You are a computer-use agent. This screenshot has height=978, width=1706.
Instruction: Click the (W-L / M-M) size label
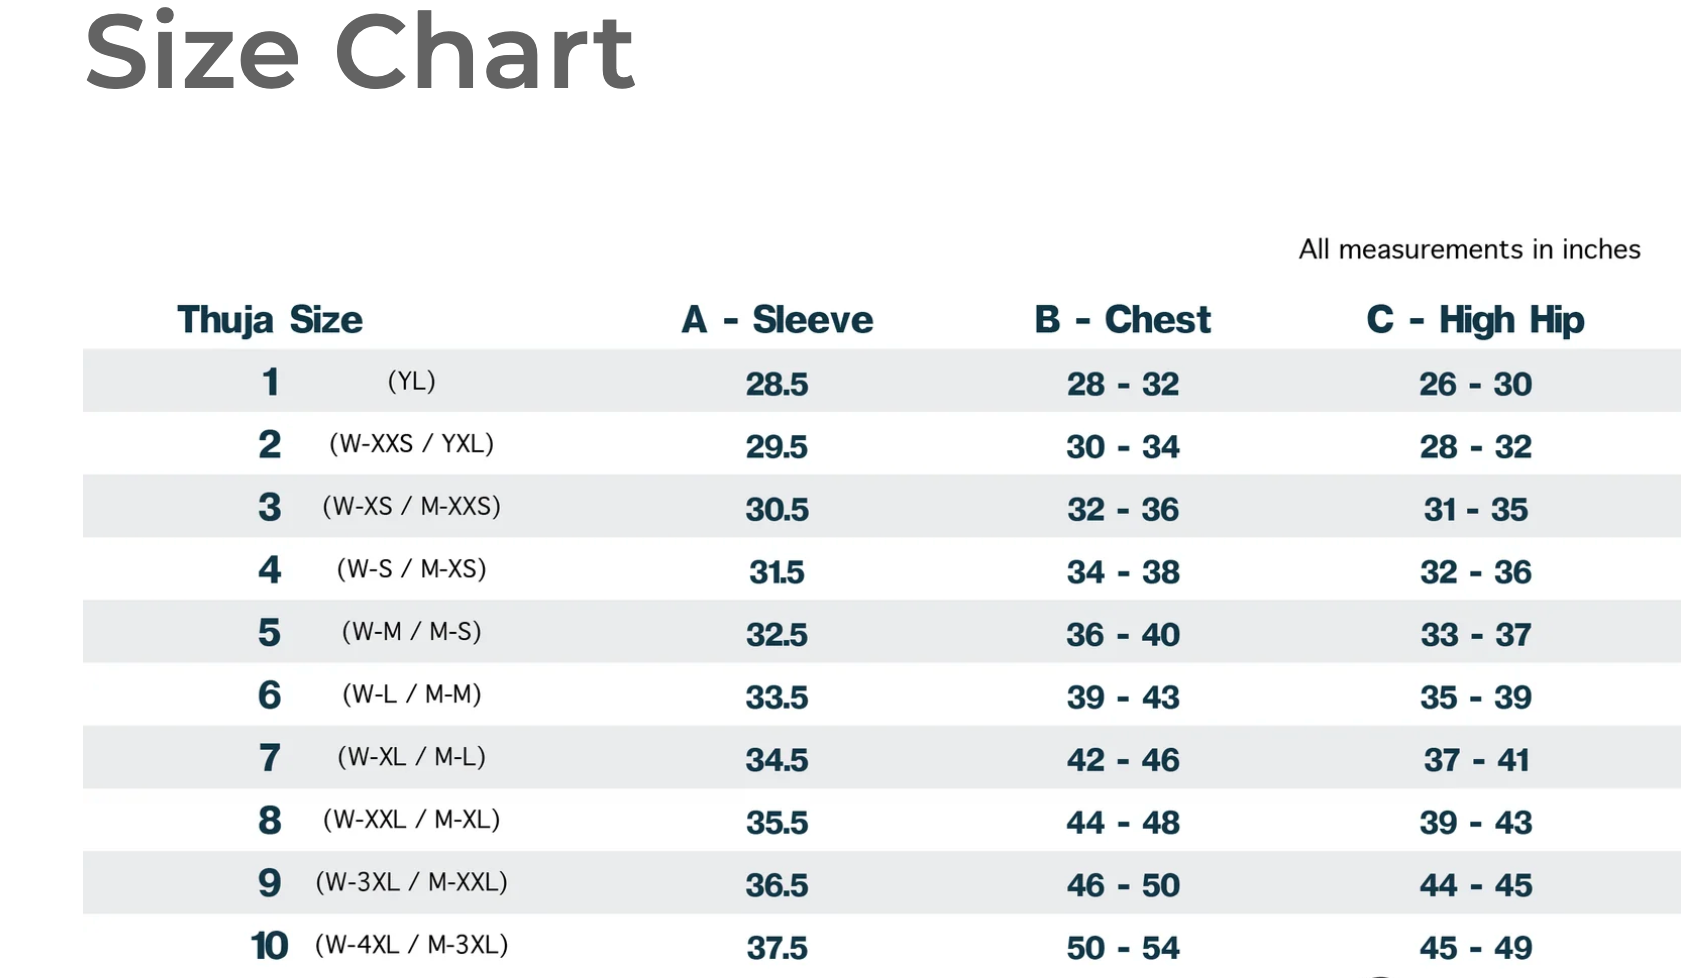[x=411, y=694]
